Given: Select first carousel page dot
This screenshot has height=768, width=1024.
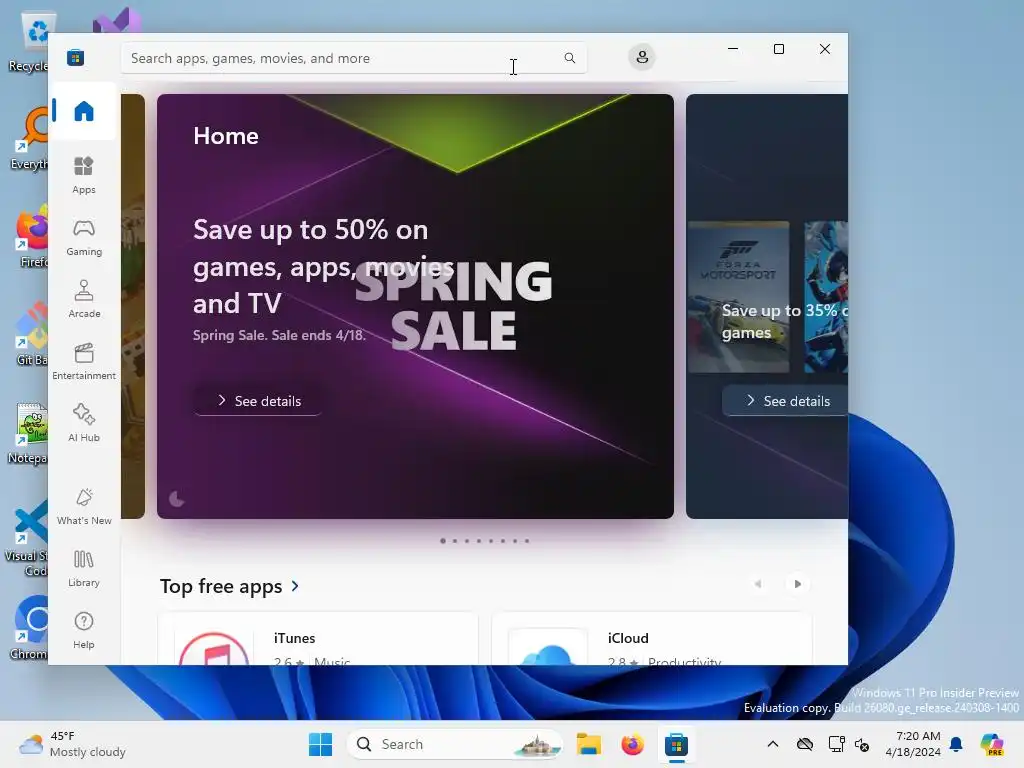Looking at the screenshot, I should 443,541.
